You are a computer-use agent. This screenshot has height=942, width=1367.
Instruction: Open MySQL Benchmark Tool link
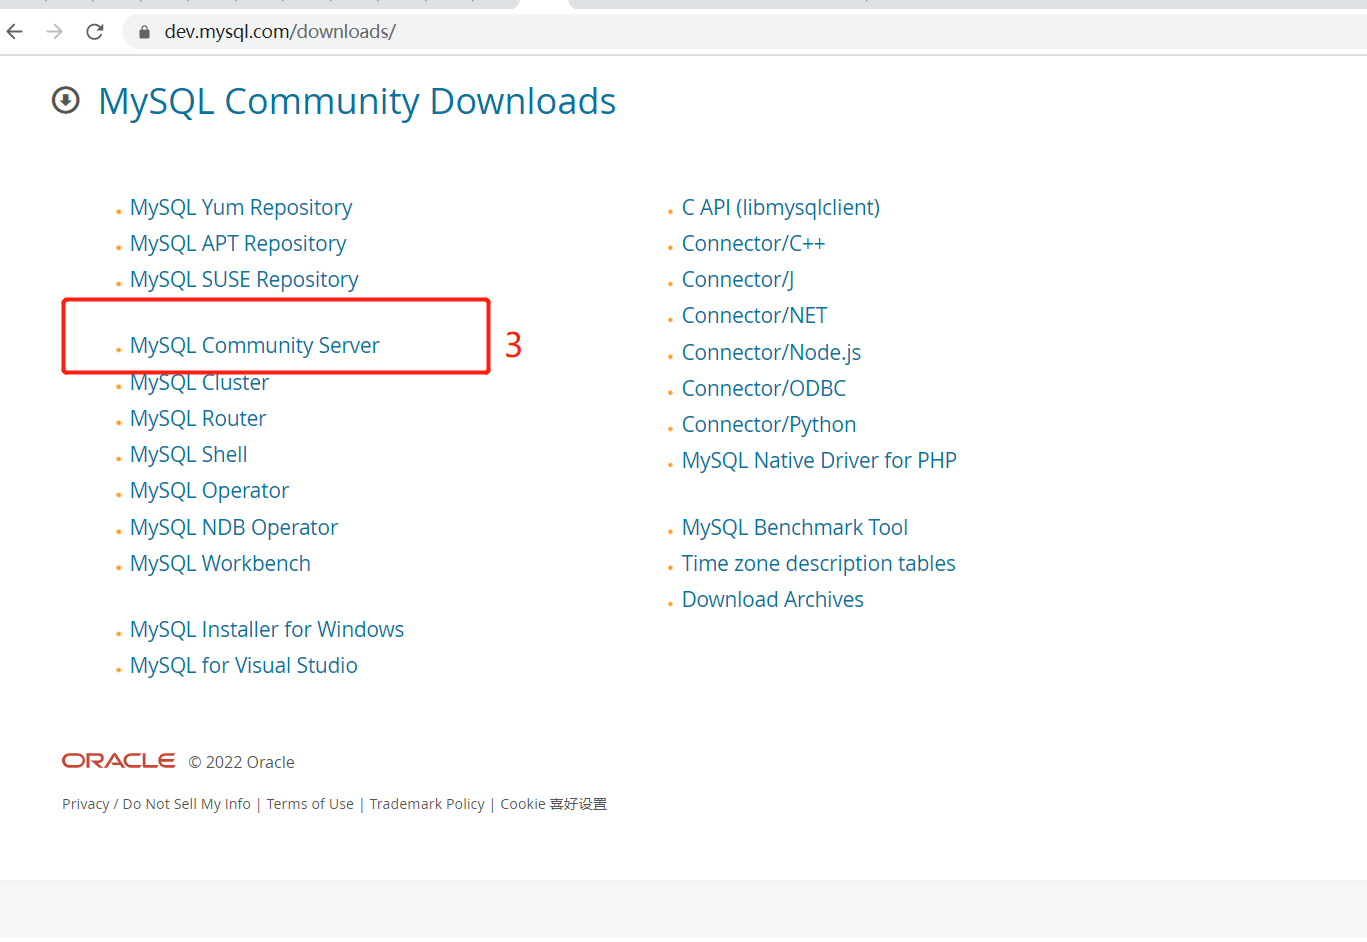pyautogui.click(x=795, y=528)
